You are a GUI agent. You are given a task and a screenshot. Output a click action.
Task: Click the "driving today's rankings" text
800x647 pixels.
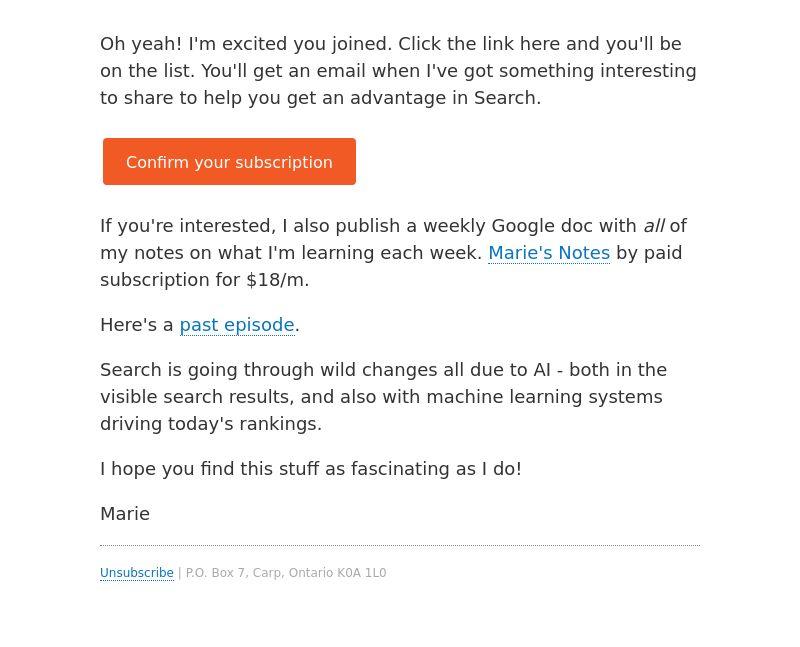pos(211,424)
